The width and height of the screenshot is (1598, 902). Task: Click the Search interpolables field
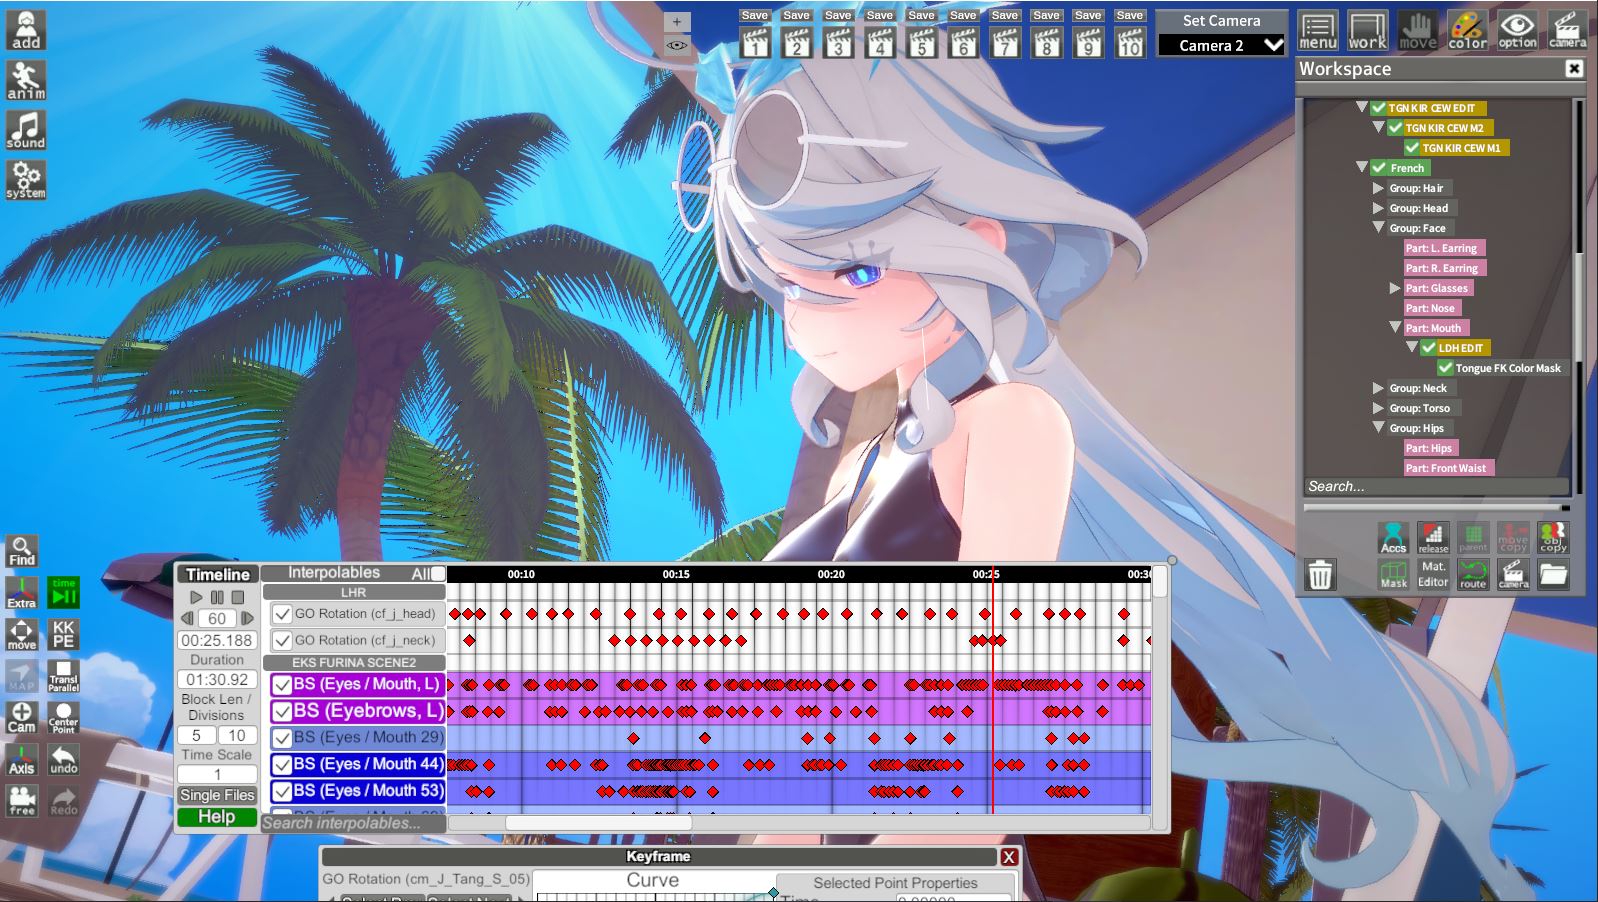click(354, 823)
